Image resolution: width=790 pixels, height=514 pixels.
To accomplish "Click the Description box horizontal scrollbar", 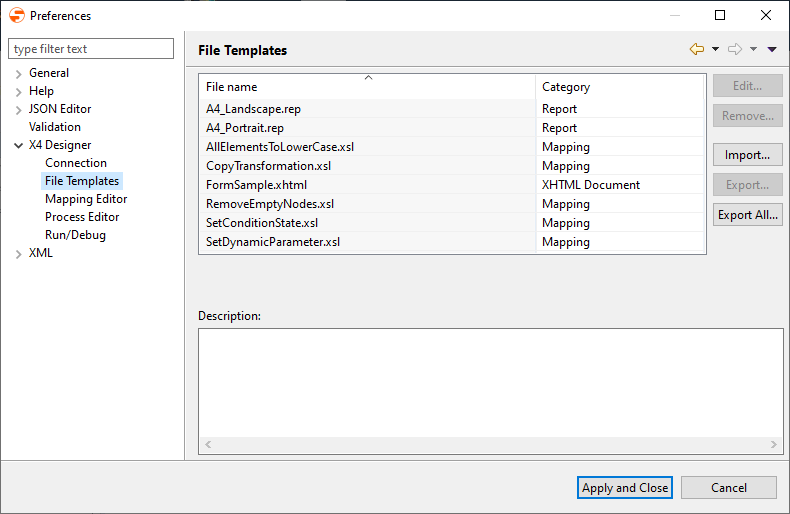I will click(x=490, y=444).
